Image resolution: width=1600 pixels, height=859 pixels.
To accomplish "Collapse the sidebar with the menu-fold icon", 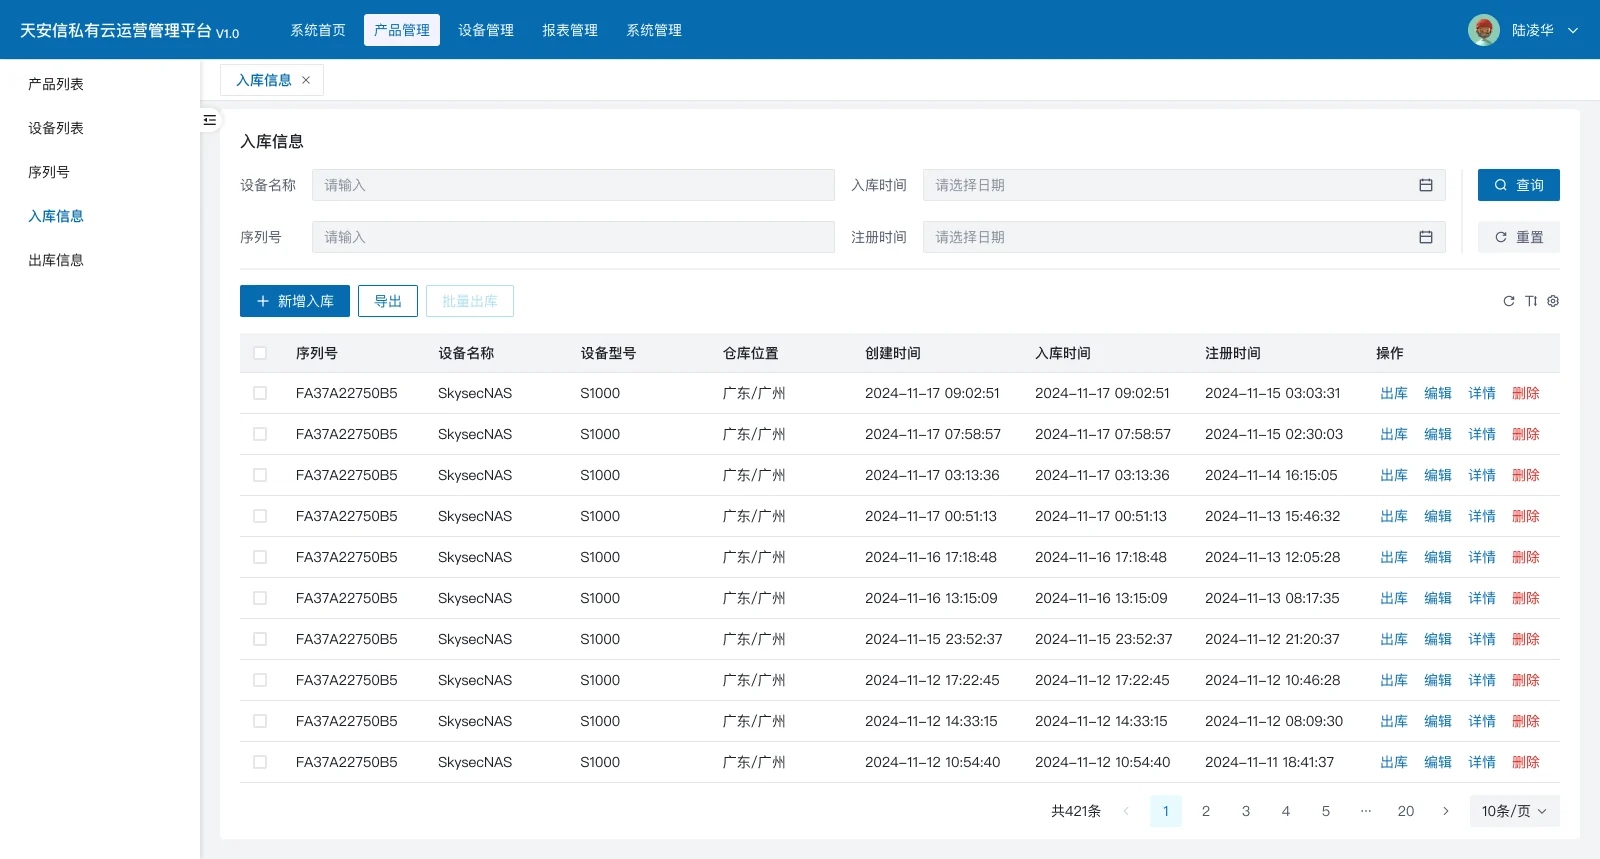I will [209, 120].
